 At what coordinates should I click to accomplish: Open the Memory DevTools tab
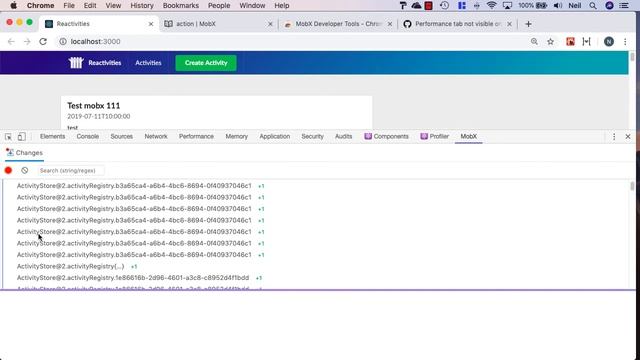coord(237,136)
